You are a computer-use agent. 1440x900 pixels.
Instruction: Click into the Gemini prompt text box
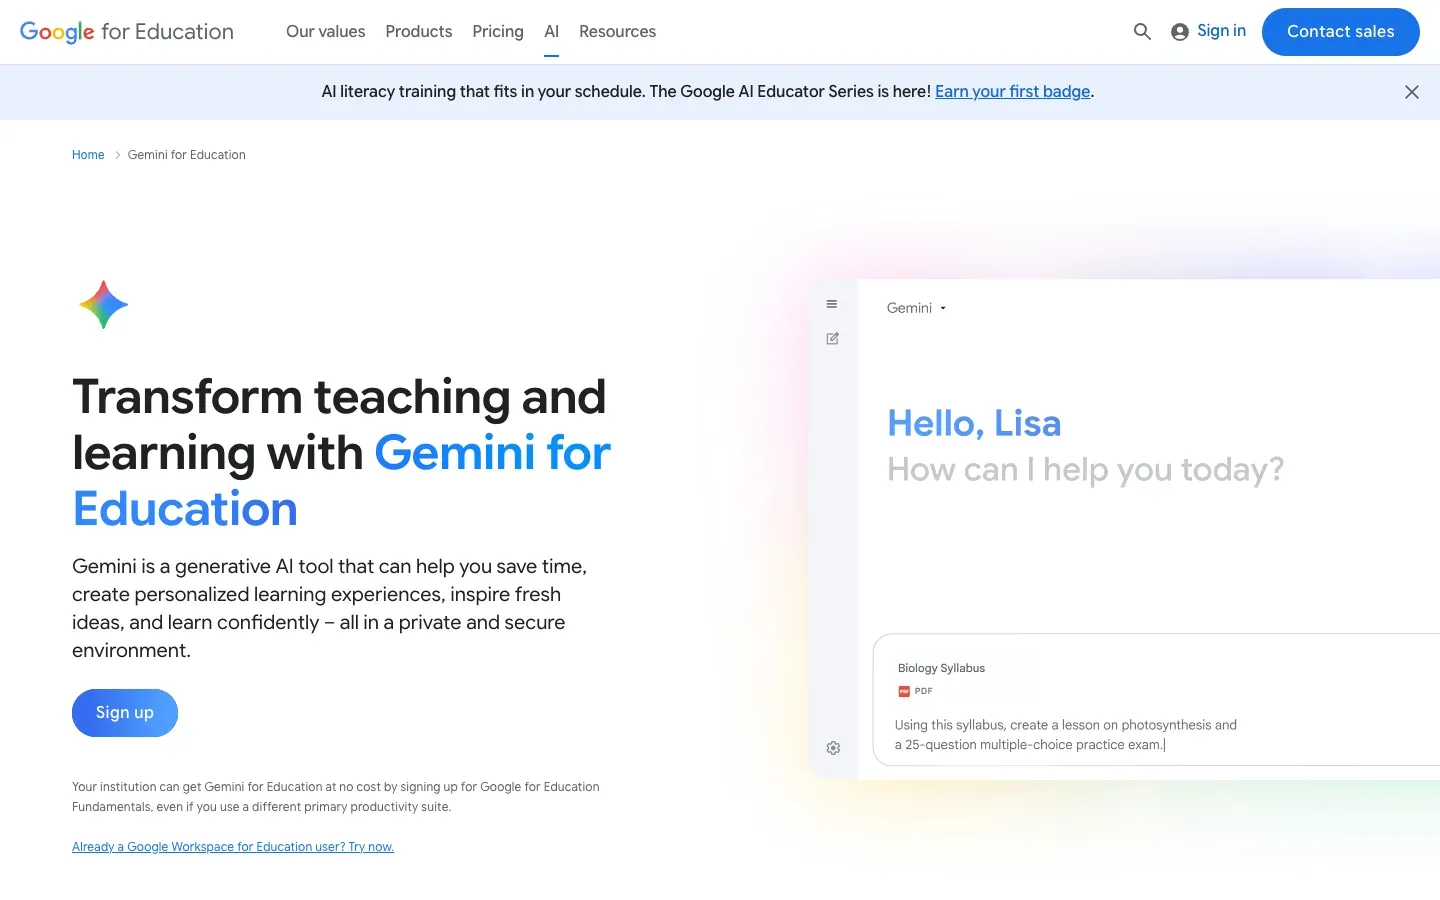(1157, 700)
